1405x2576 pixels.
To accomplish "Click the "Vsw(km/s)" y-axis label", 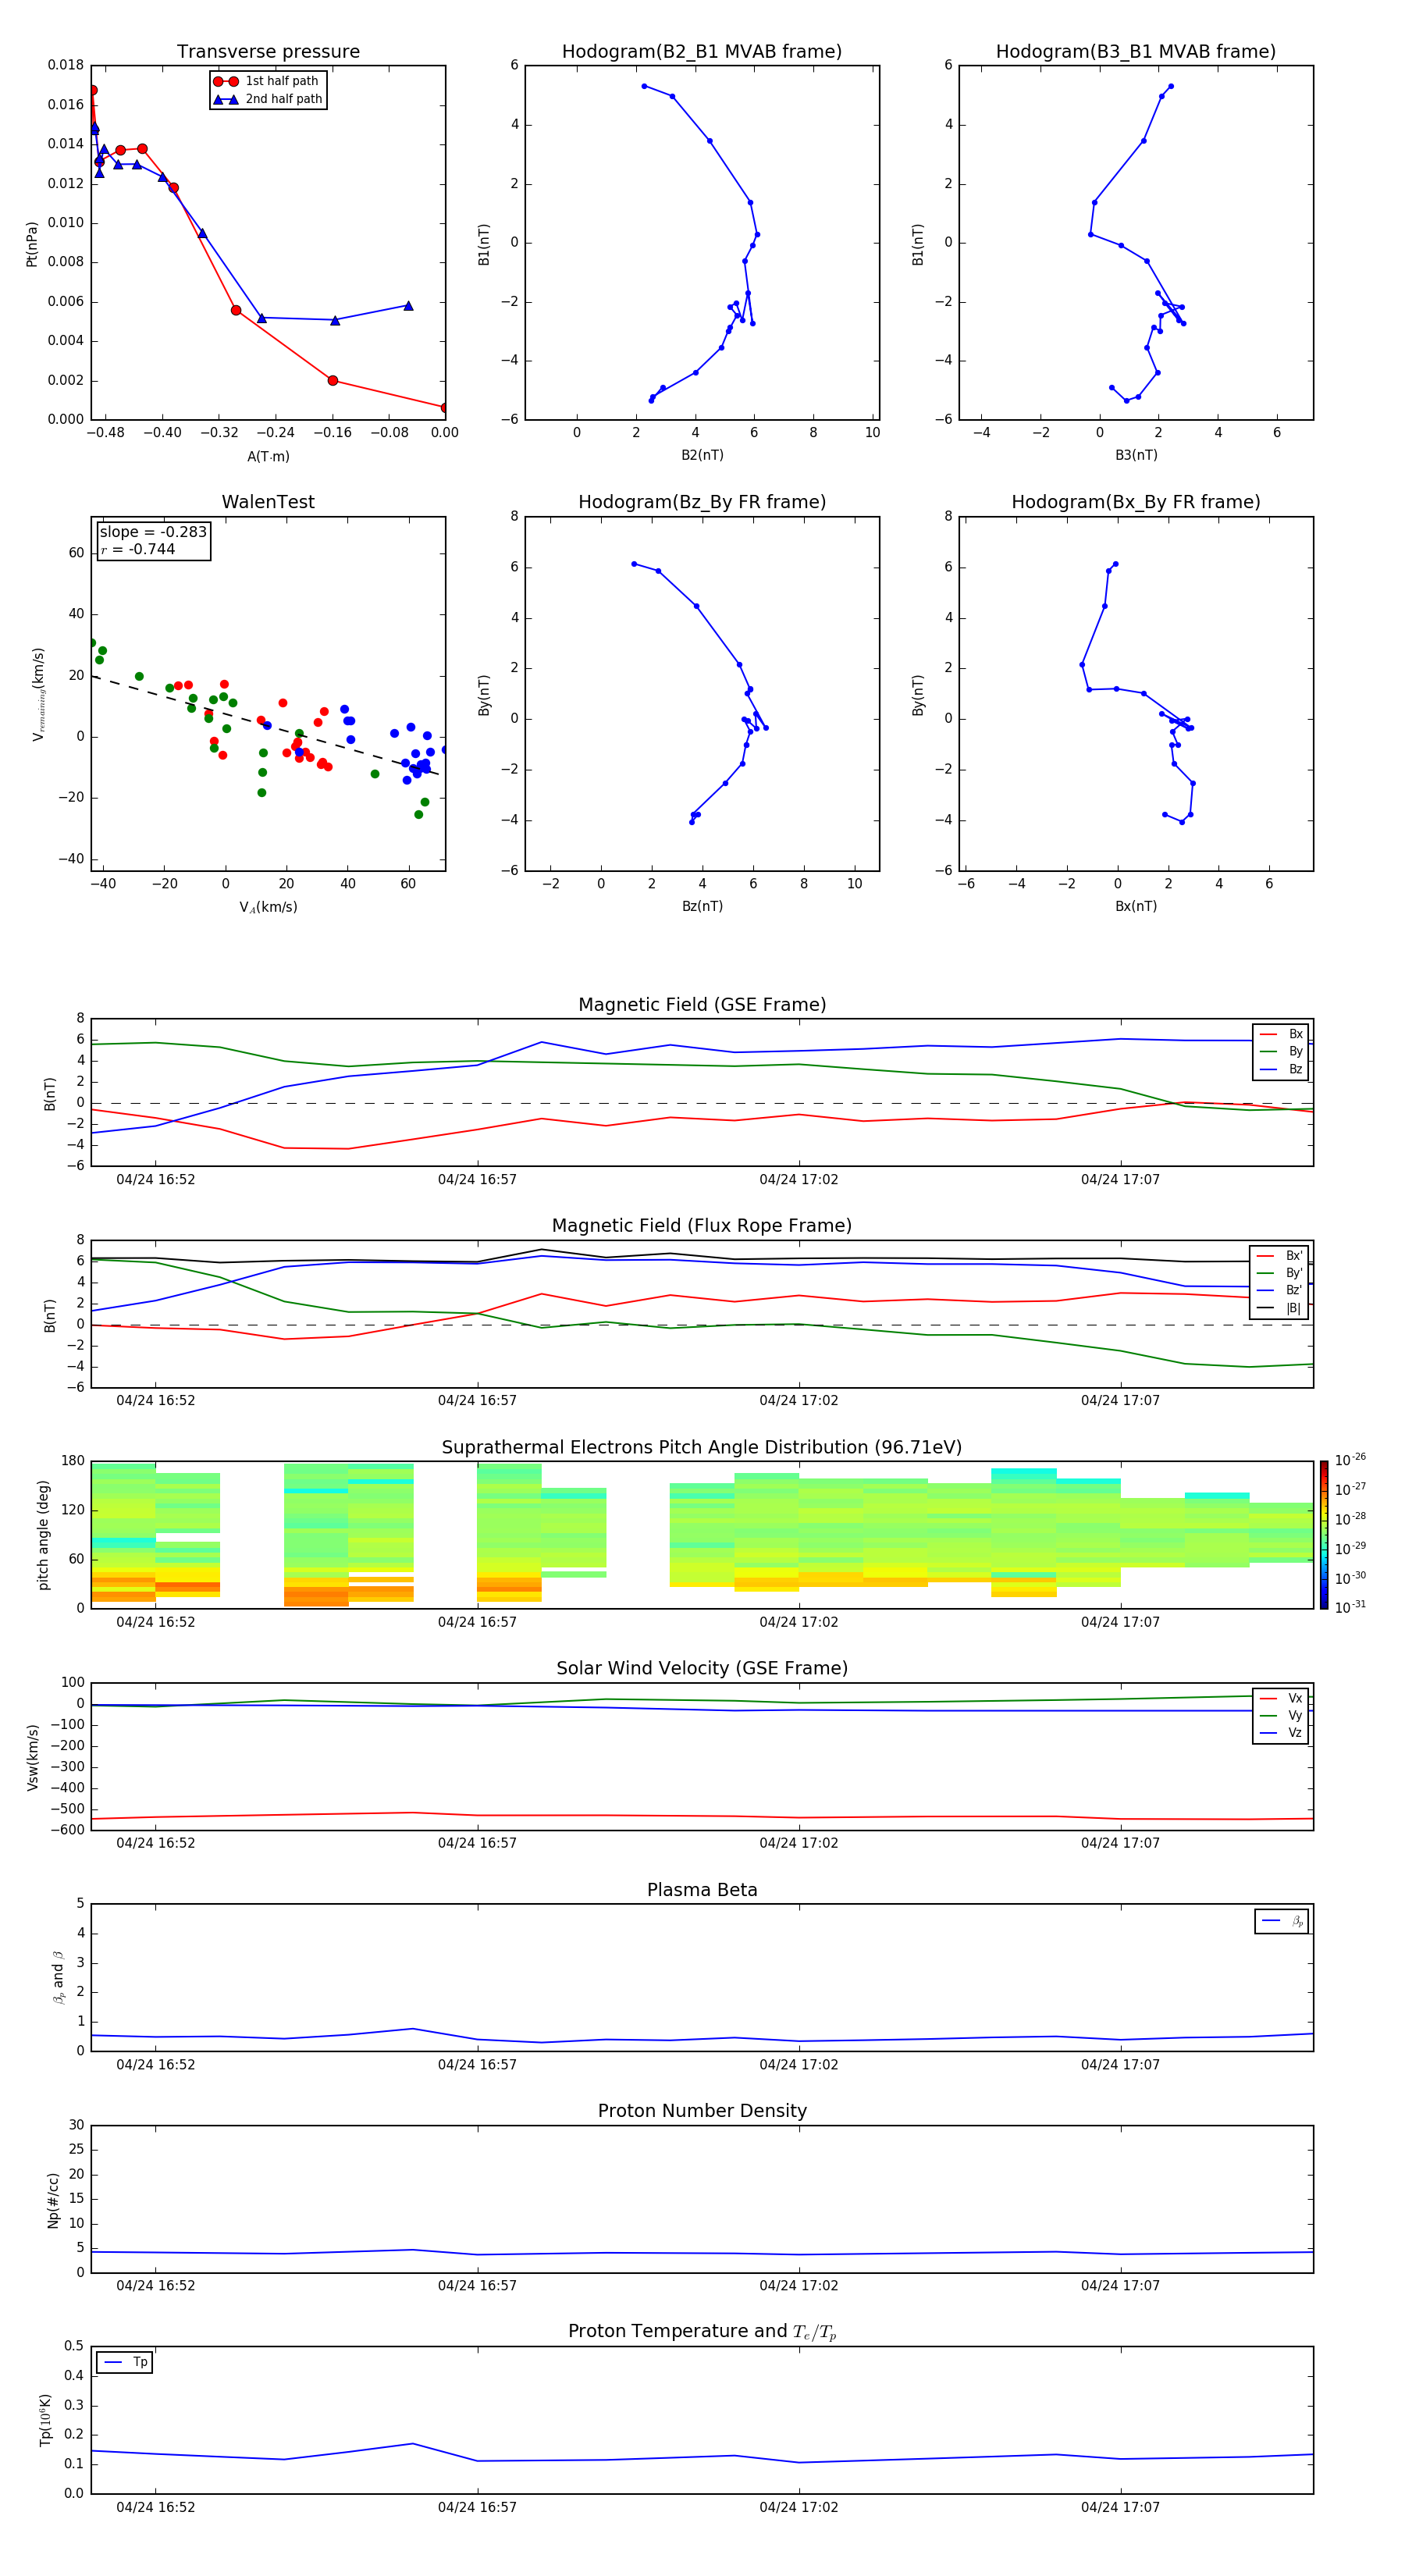I will tap(33, 1757).
